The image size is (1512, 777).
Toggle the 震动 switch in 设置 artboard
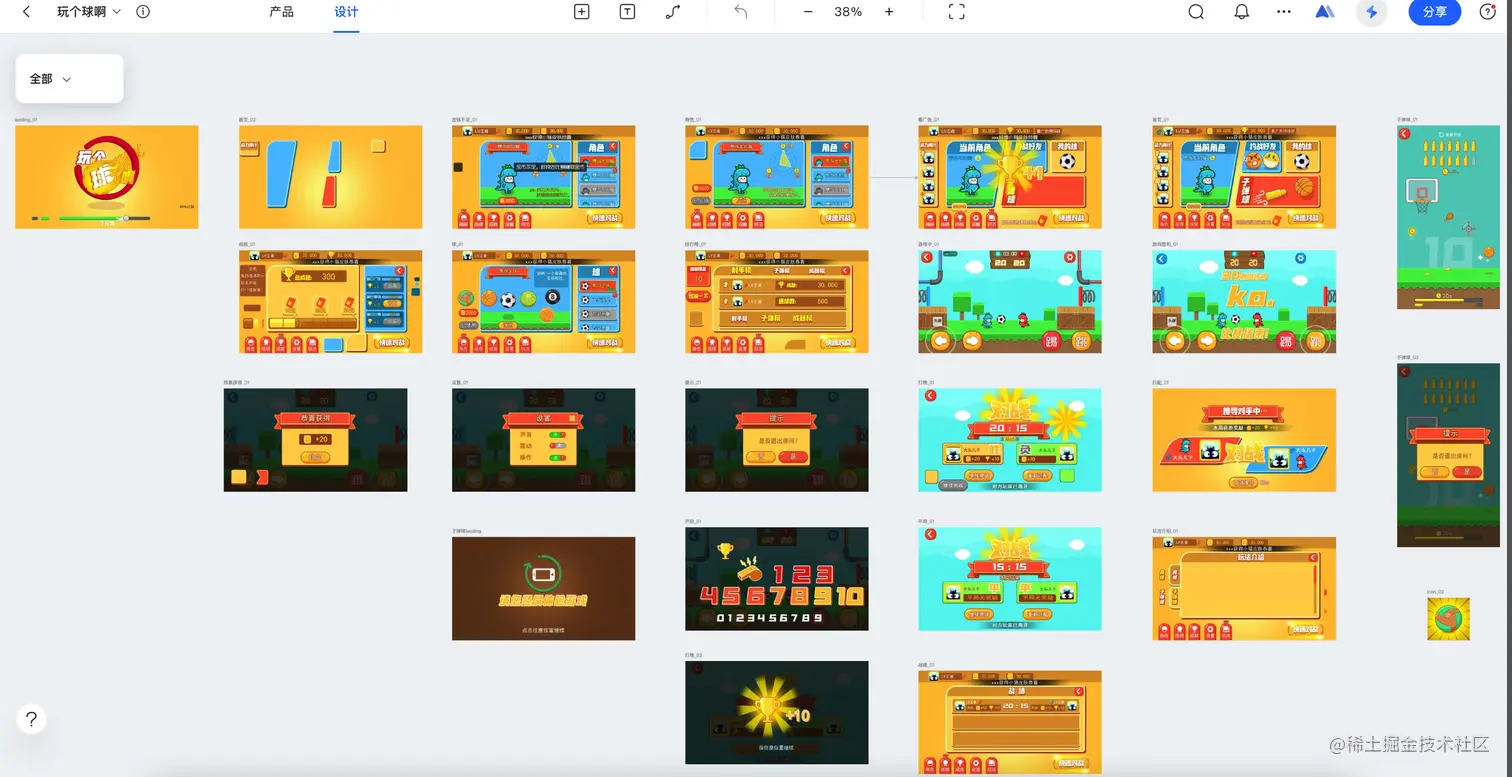point(557,445)
